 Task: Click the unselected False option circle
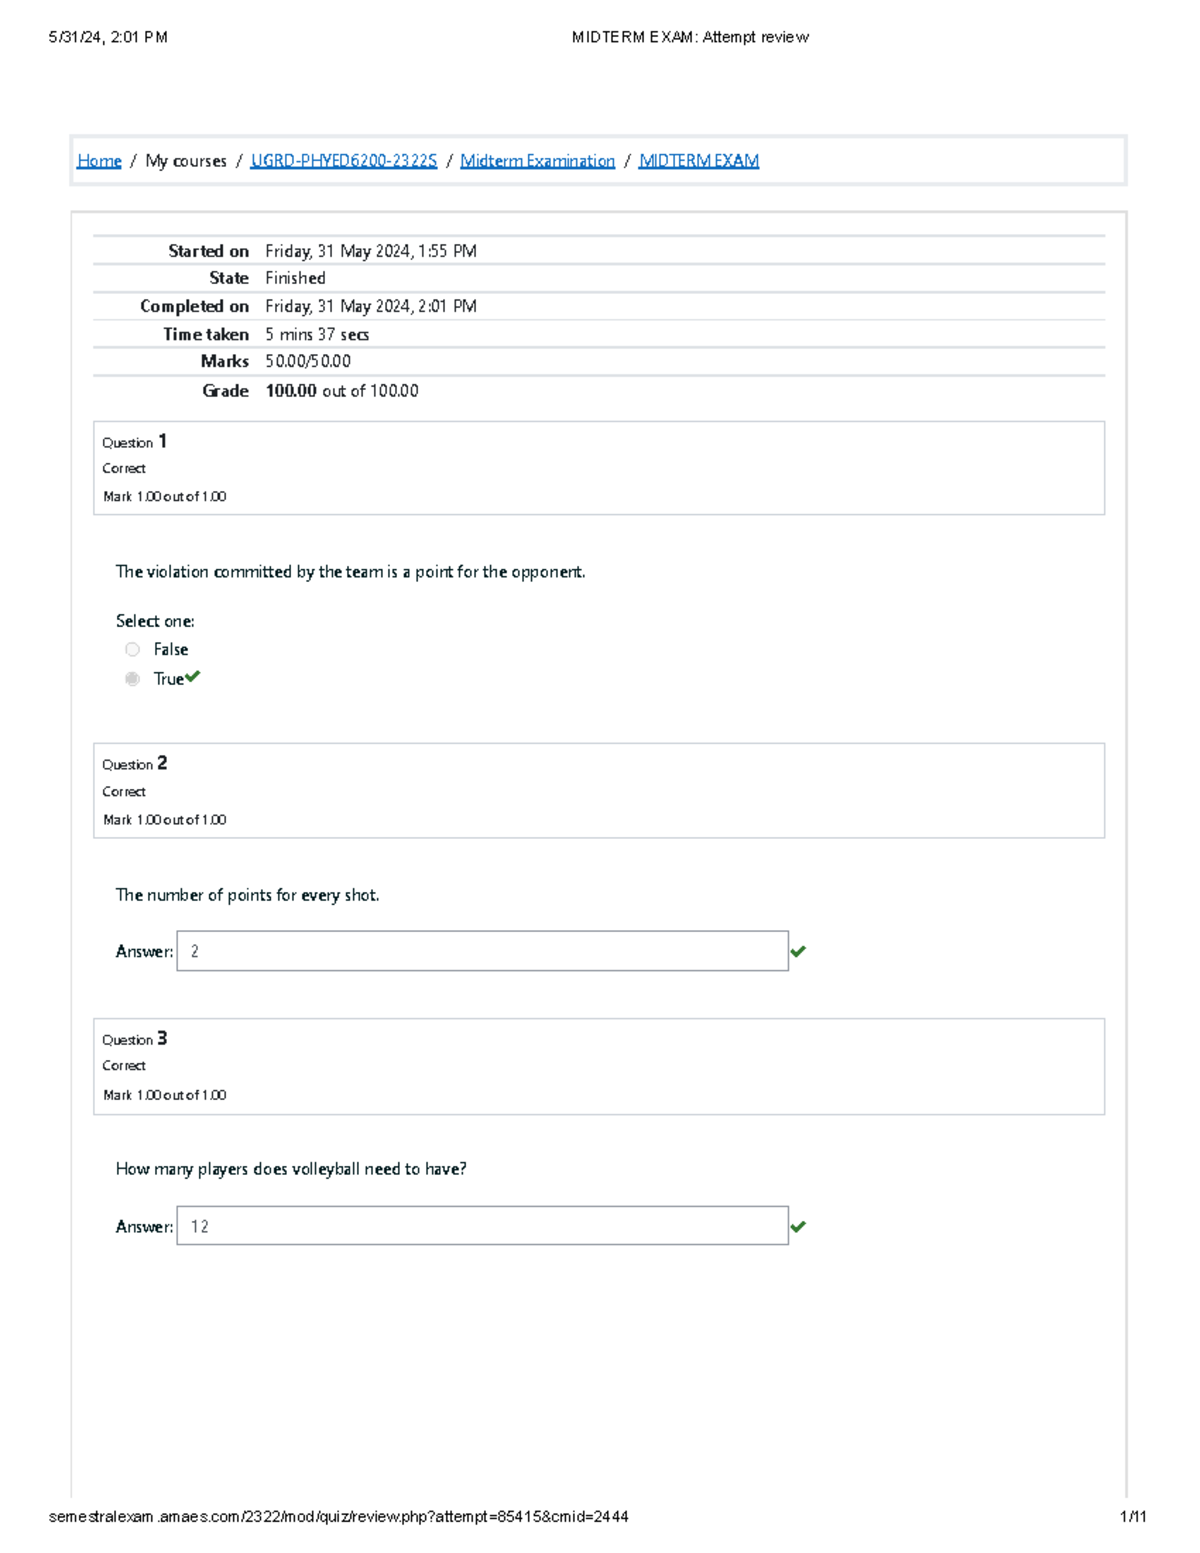point(132,649)
